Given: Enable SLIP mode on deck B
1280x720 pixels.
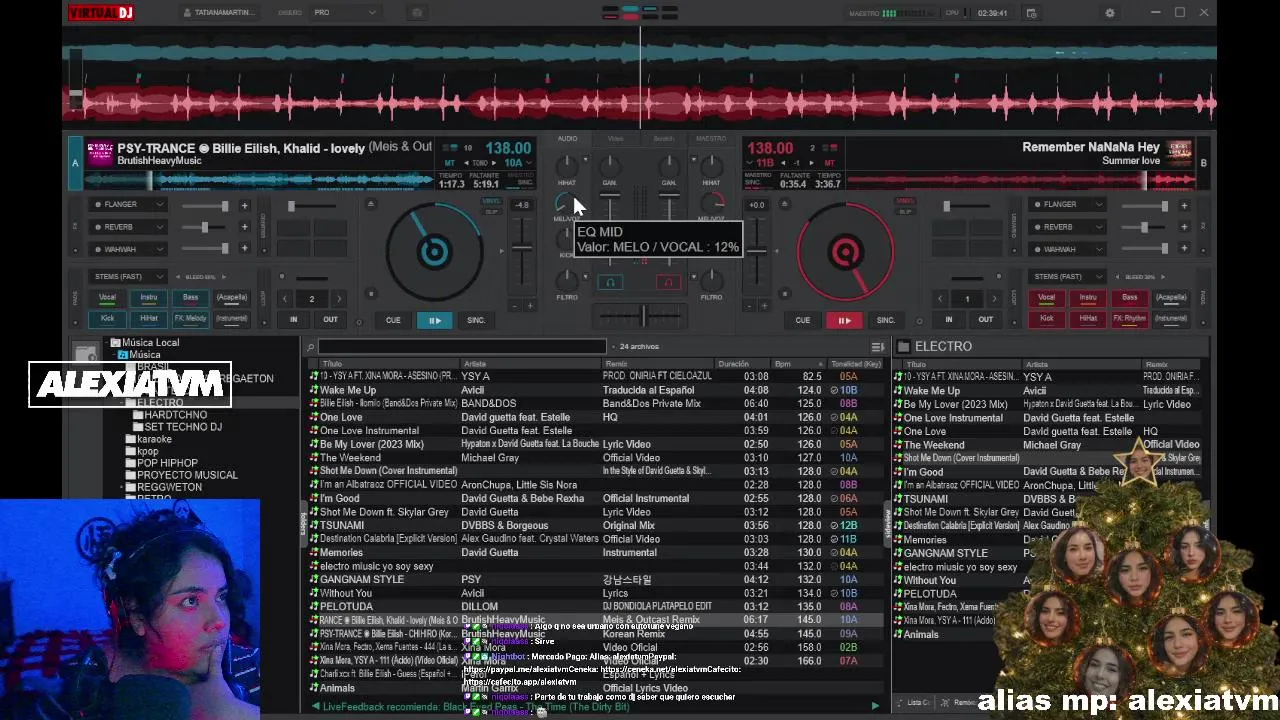Looking at the screenshot, I should pyautogui.click(x=905, y=211).
